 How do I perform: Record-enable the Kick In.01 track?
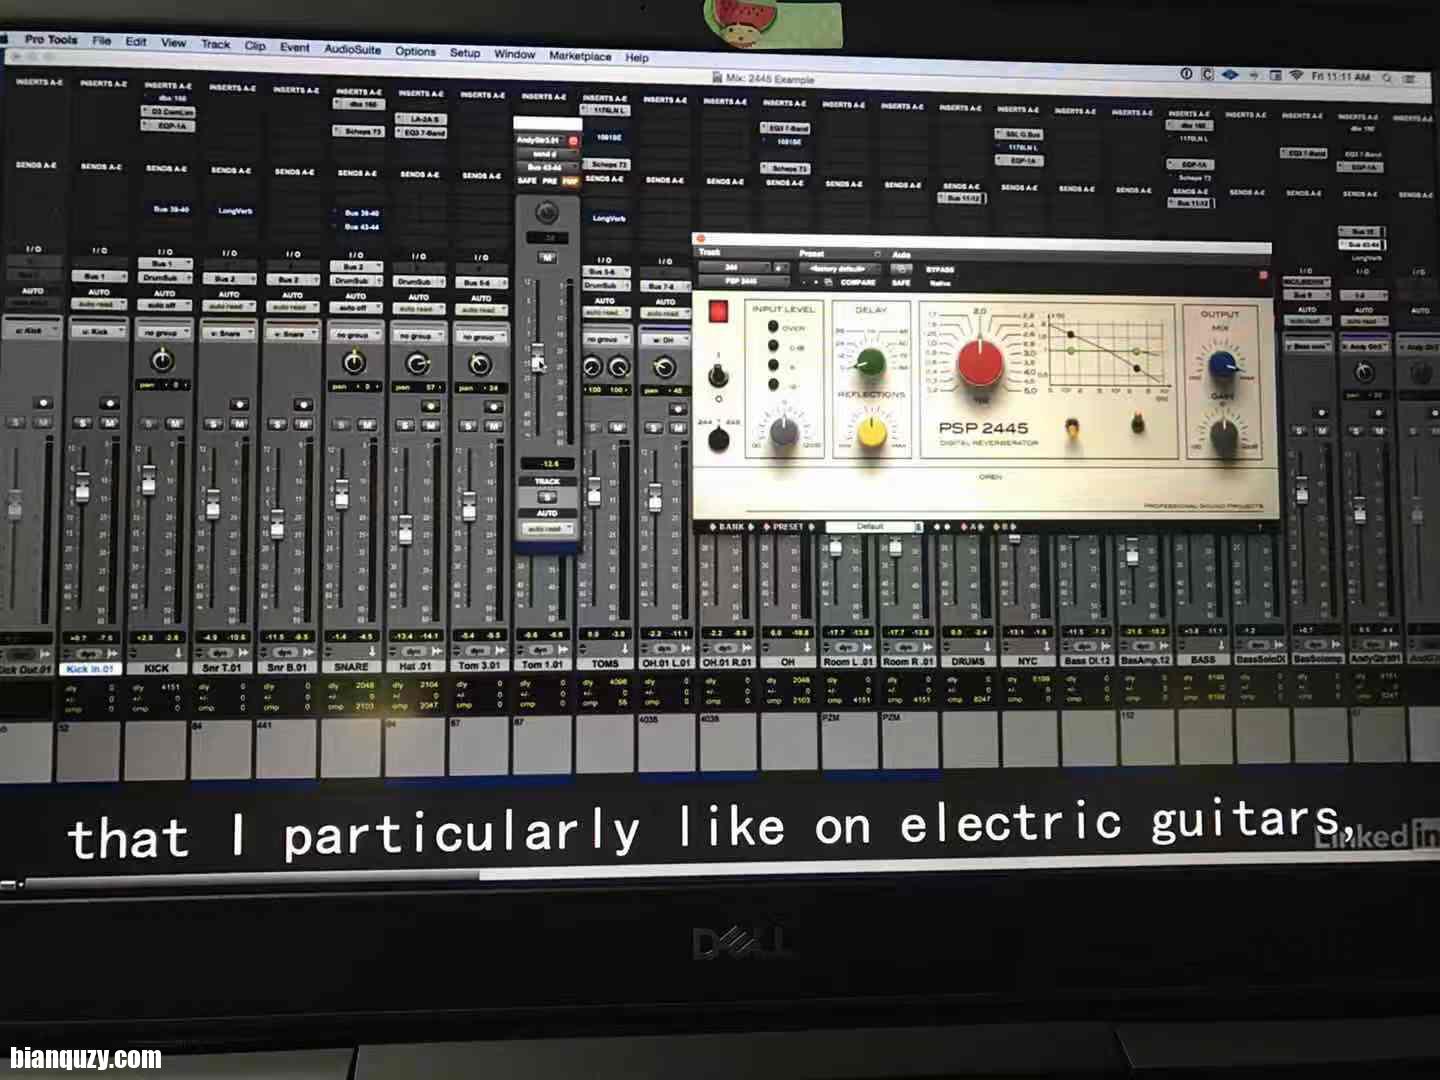pos(109,403)
